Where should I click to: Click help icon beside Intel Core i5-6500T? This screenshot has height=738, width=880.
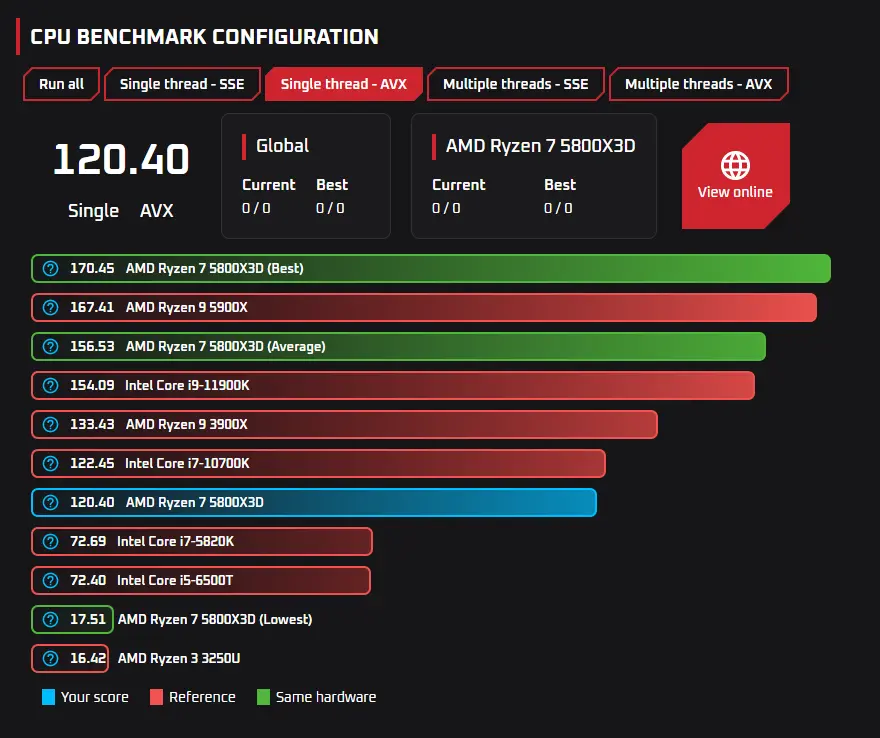51,580
